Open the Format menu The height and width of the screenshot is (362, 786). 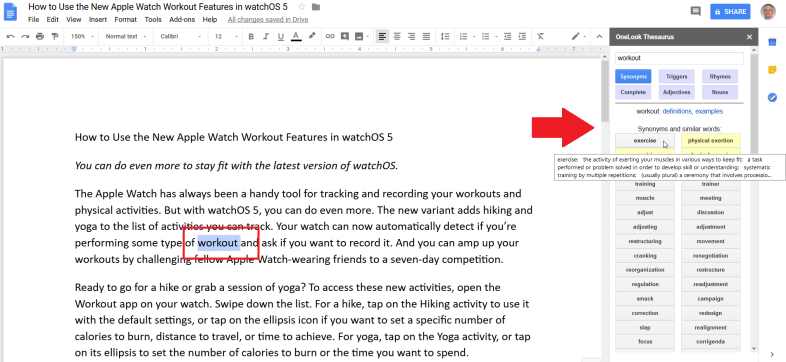(x=125, y=20)
